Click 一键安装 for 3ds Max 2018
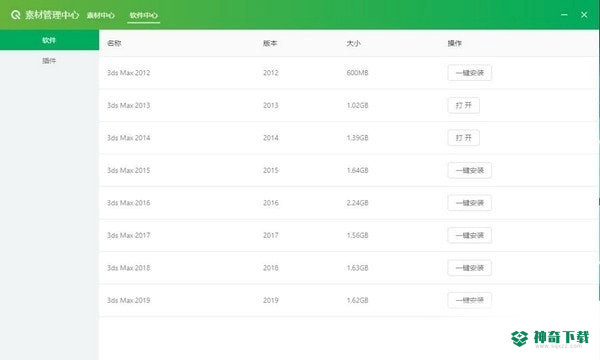600x360 pixels. 470,268
